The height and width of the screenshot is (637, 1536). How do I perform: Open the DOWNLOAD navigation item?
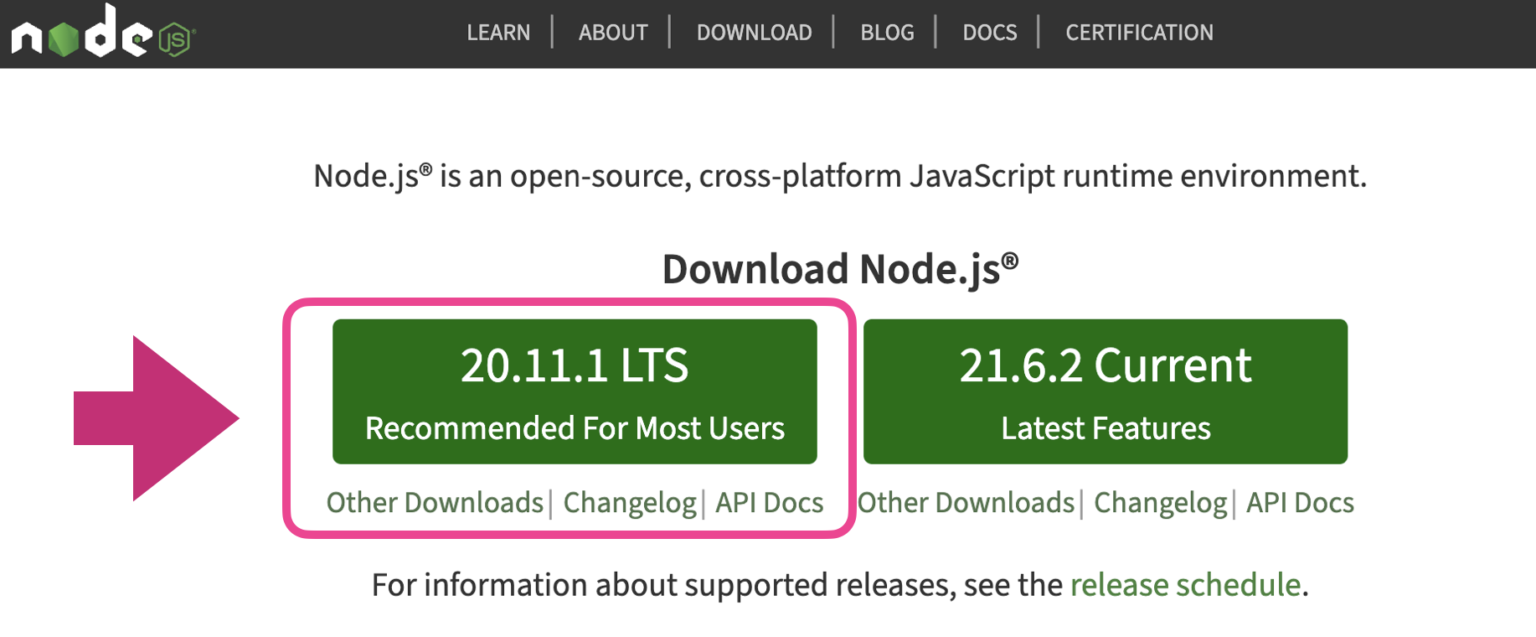click(754, 33)
